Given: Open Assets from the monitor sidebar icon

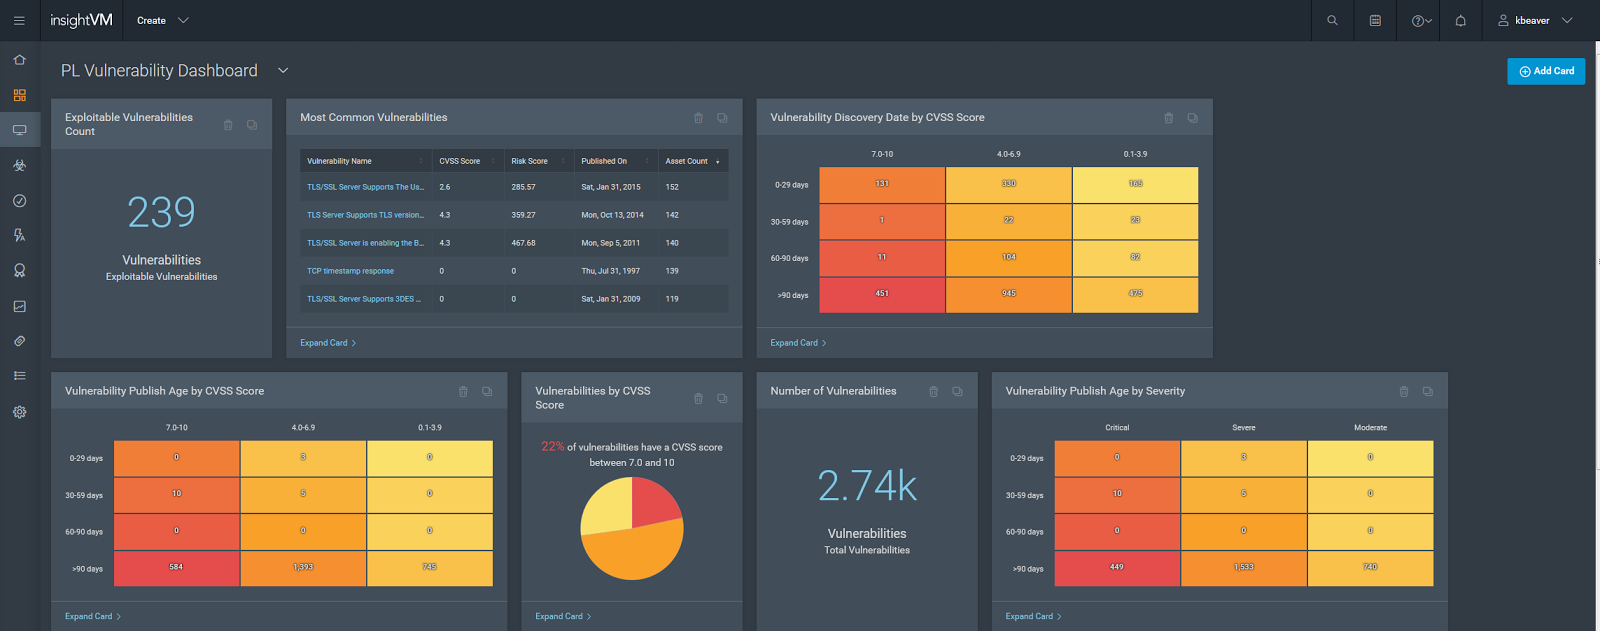Looking at the screenshot, I should pos(19,130).
